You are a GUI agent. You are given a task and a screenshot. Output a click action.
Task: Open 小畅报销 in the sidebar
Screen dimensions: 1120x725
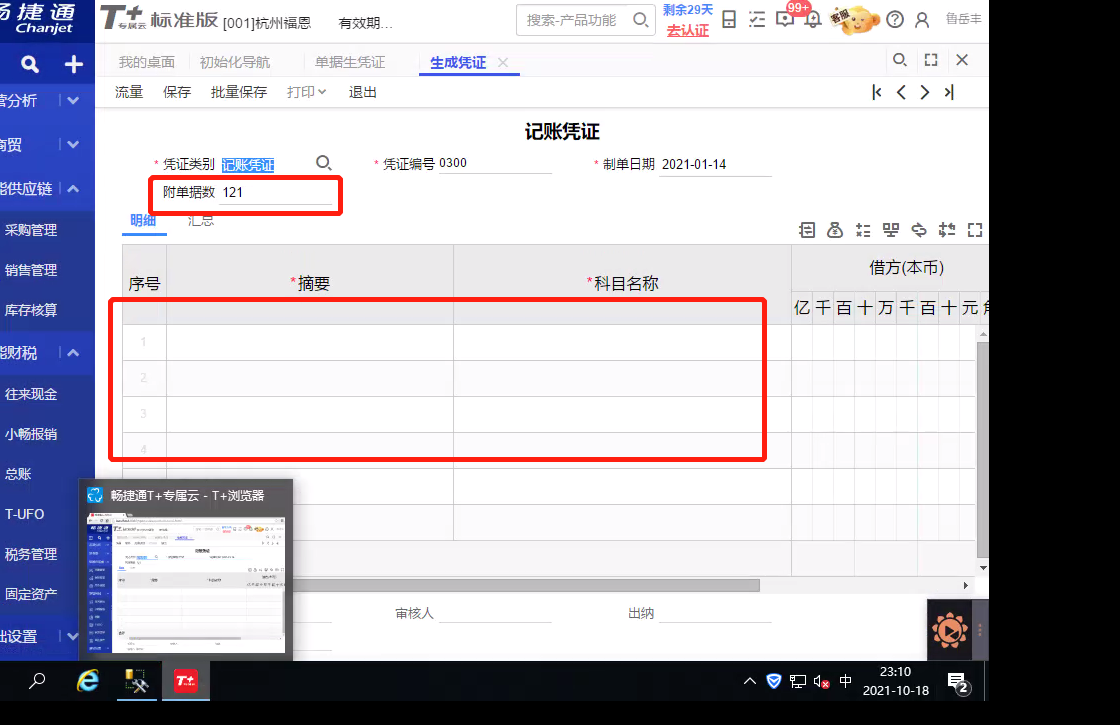pos(31,434)
